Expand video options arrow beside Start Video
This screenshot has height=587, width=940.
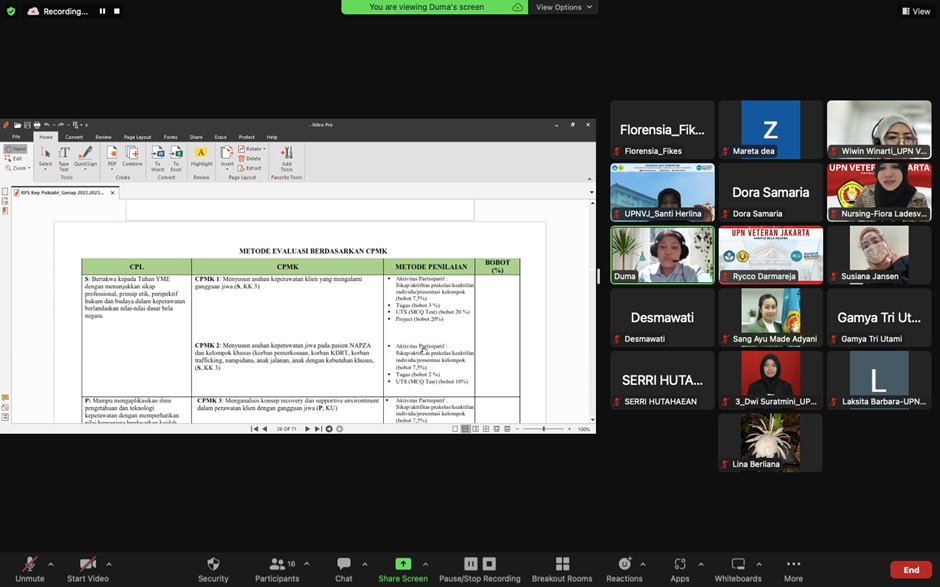pyautogui.click(x=109, y=564)
